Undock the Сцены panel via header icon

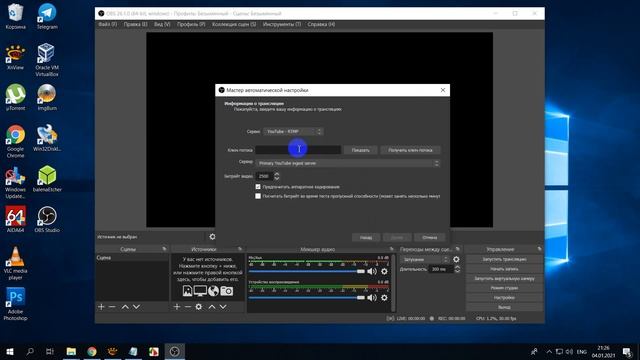point(164,249)
